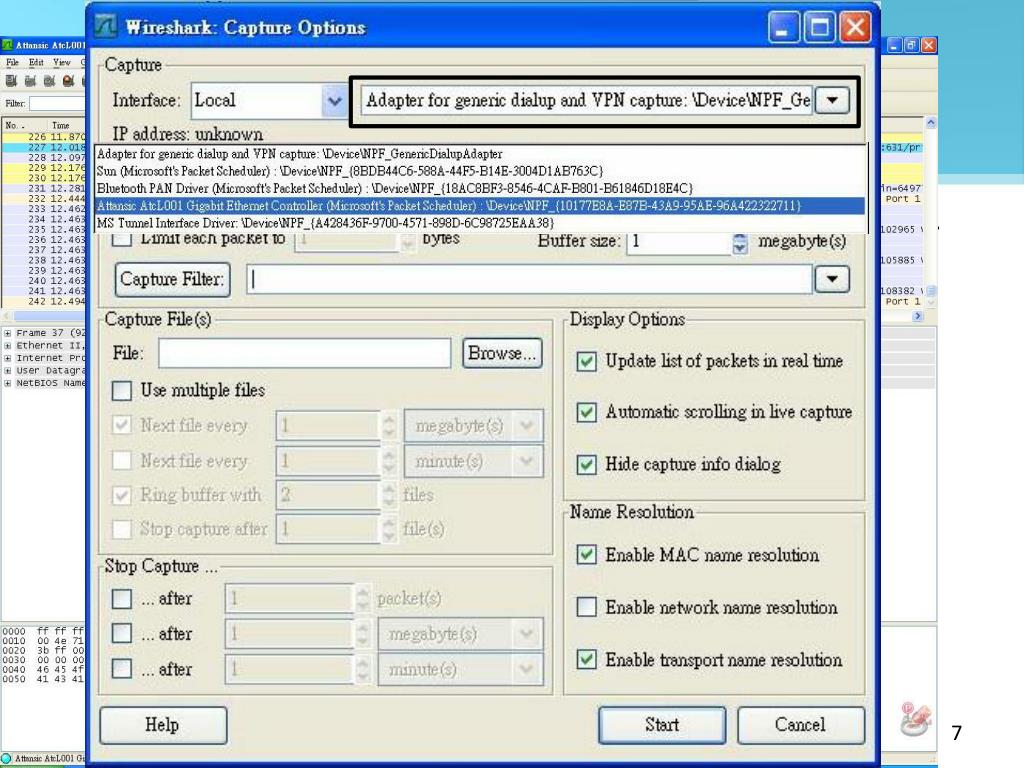Click hex dump row 0000

pyautogui.click(x=43, y=632)
